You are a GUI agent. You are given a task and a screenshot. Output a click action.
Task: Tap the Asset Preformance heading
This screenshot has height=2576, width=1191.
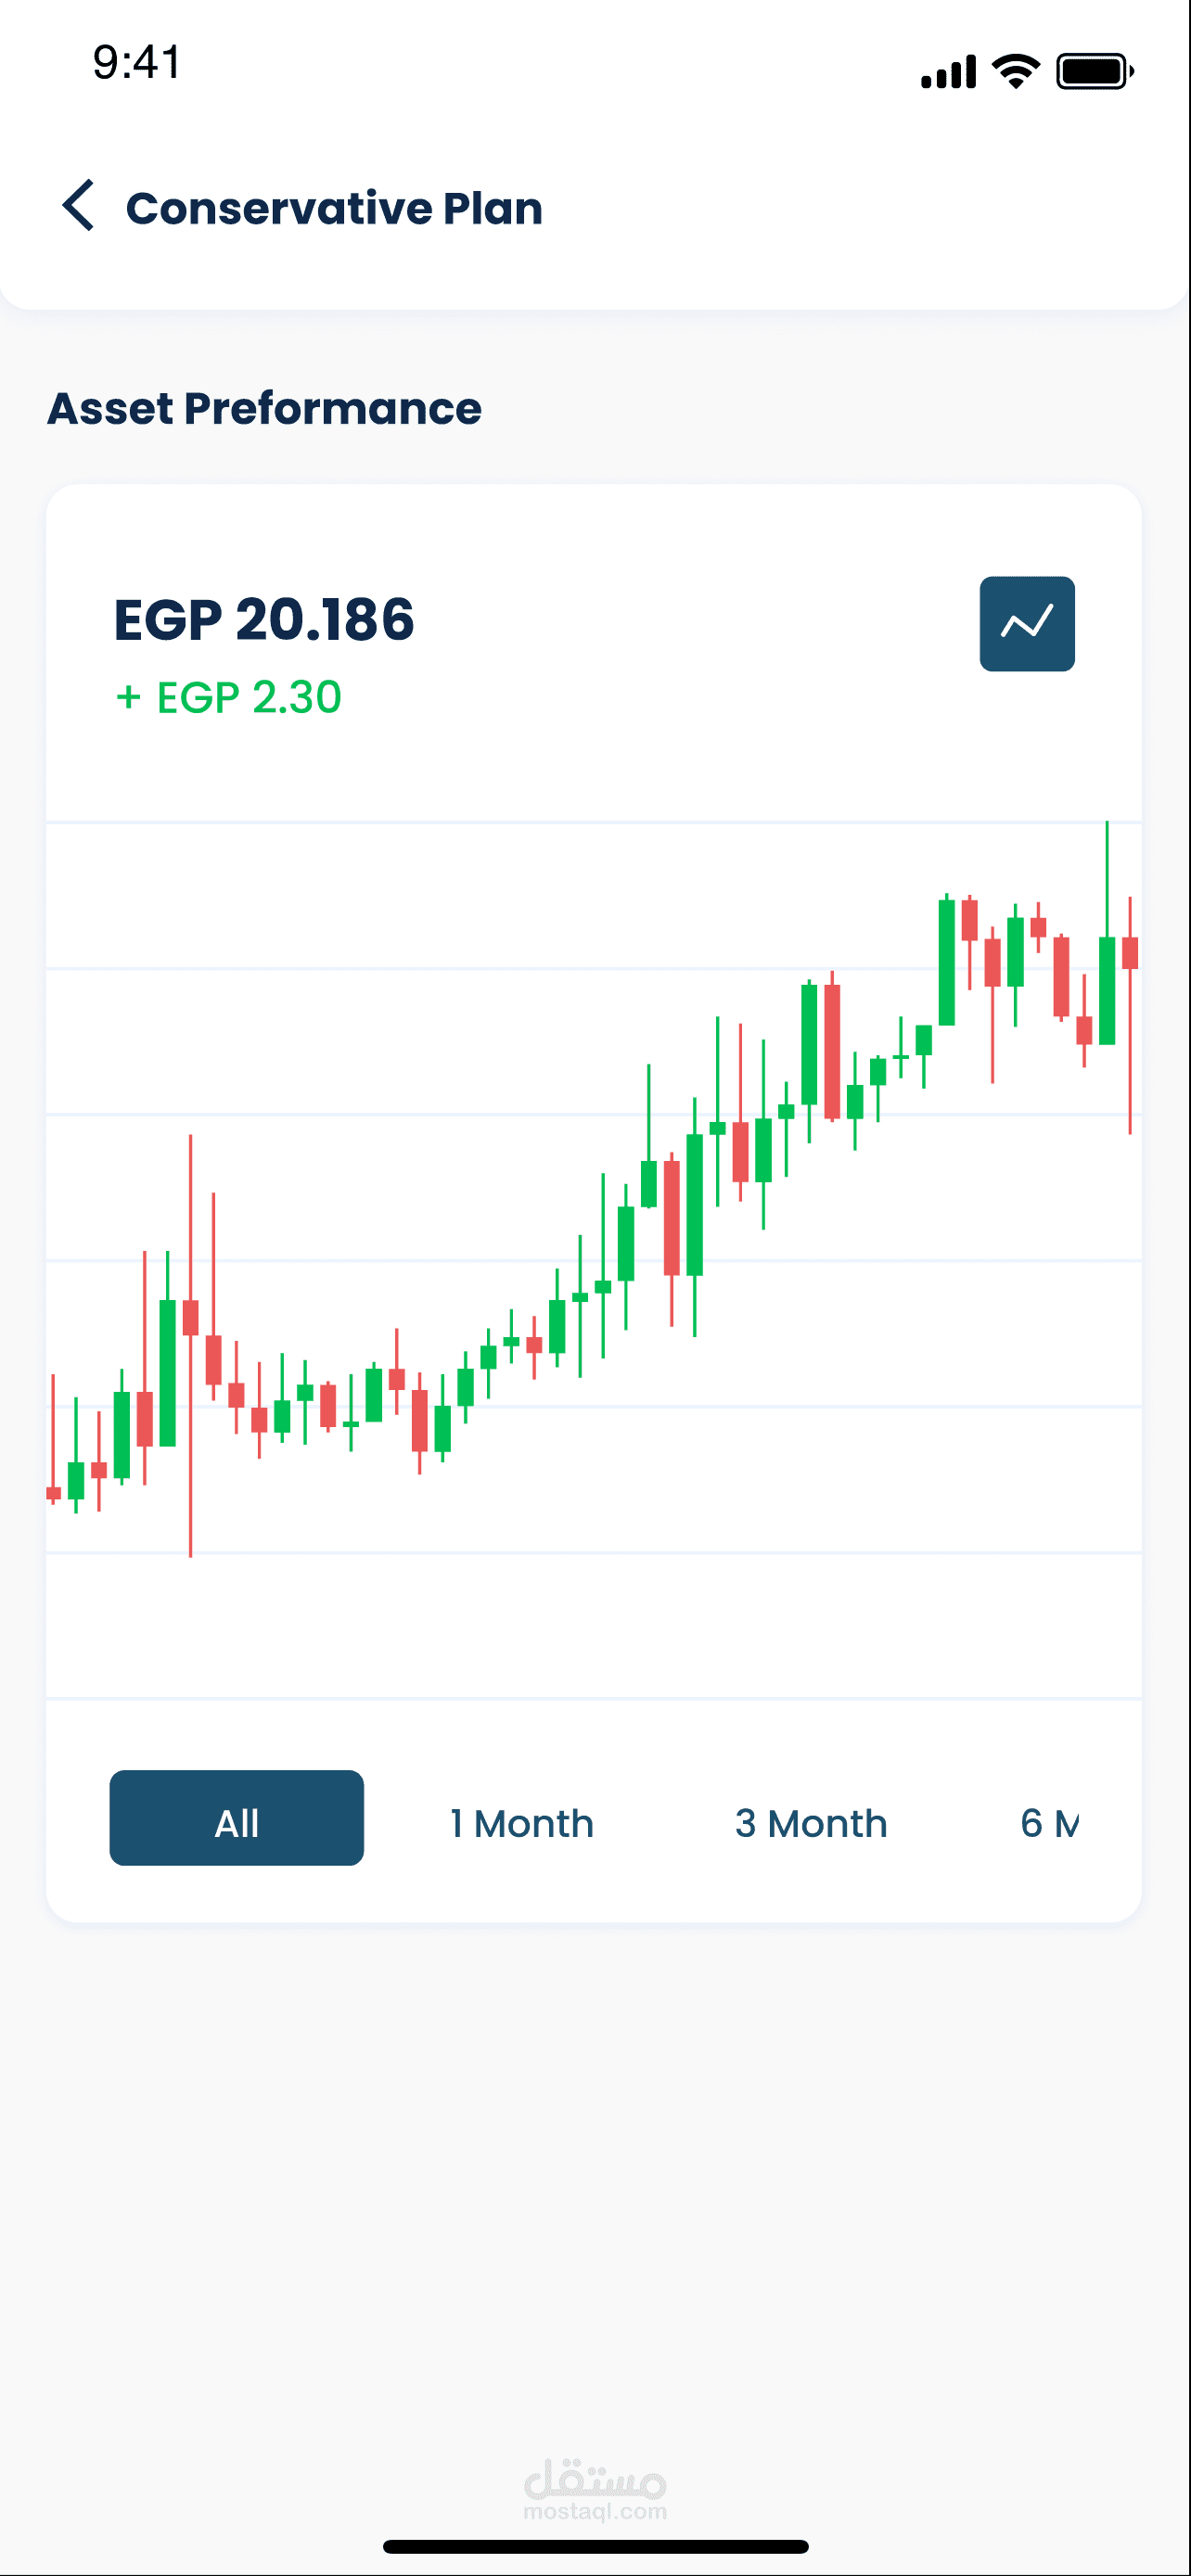pyautogui.click(x=264, y=408)
